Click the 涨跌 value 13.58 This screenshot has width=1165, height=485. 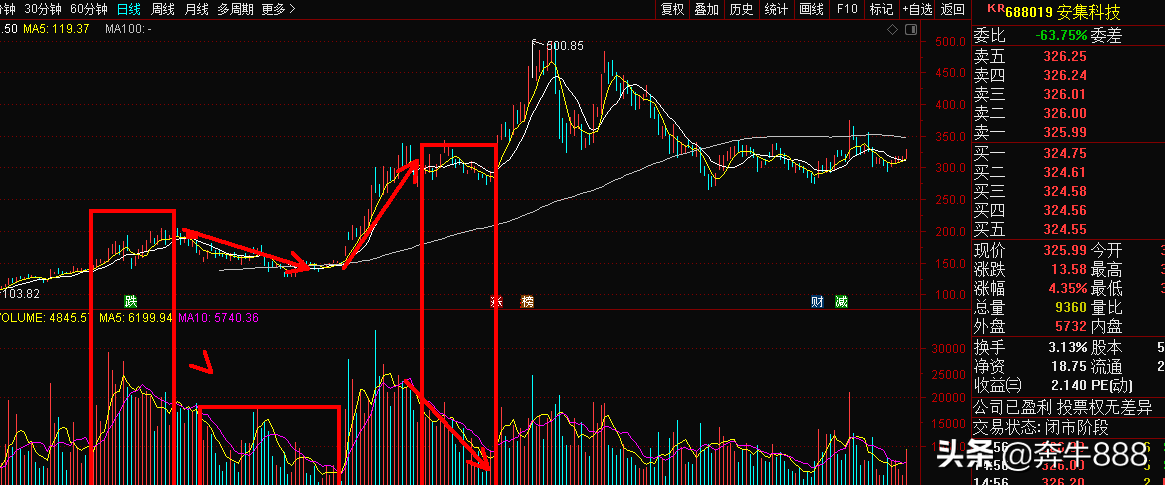pos(1069,270)
